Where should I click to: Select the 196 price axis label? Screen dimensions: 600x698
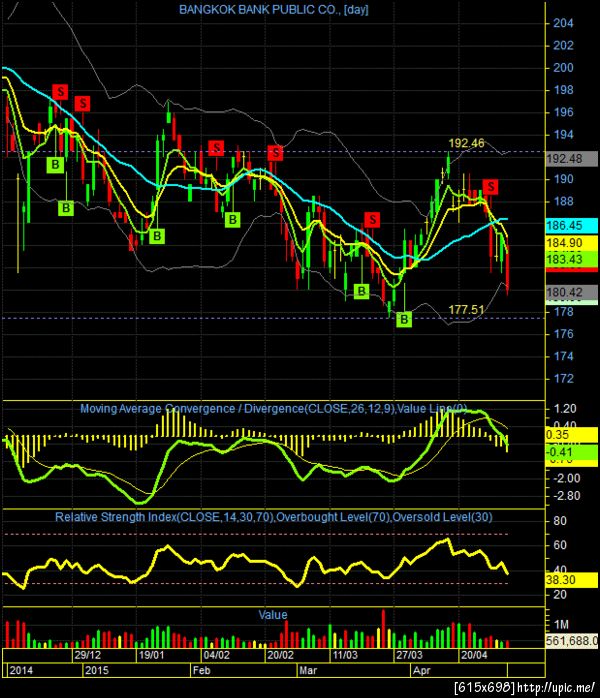click(x=563, y=112)
